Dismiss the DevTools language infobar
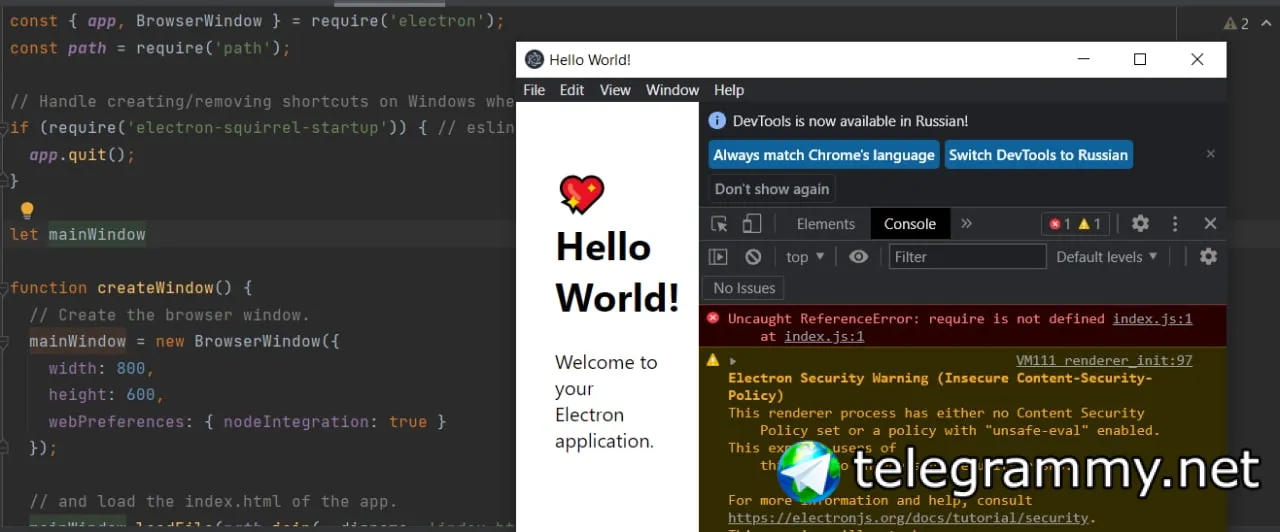1280x532 pixels. click(1210, 154)
